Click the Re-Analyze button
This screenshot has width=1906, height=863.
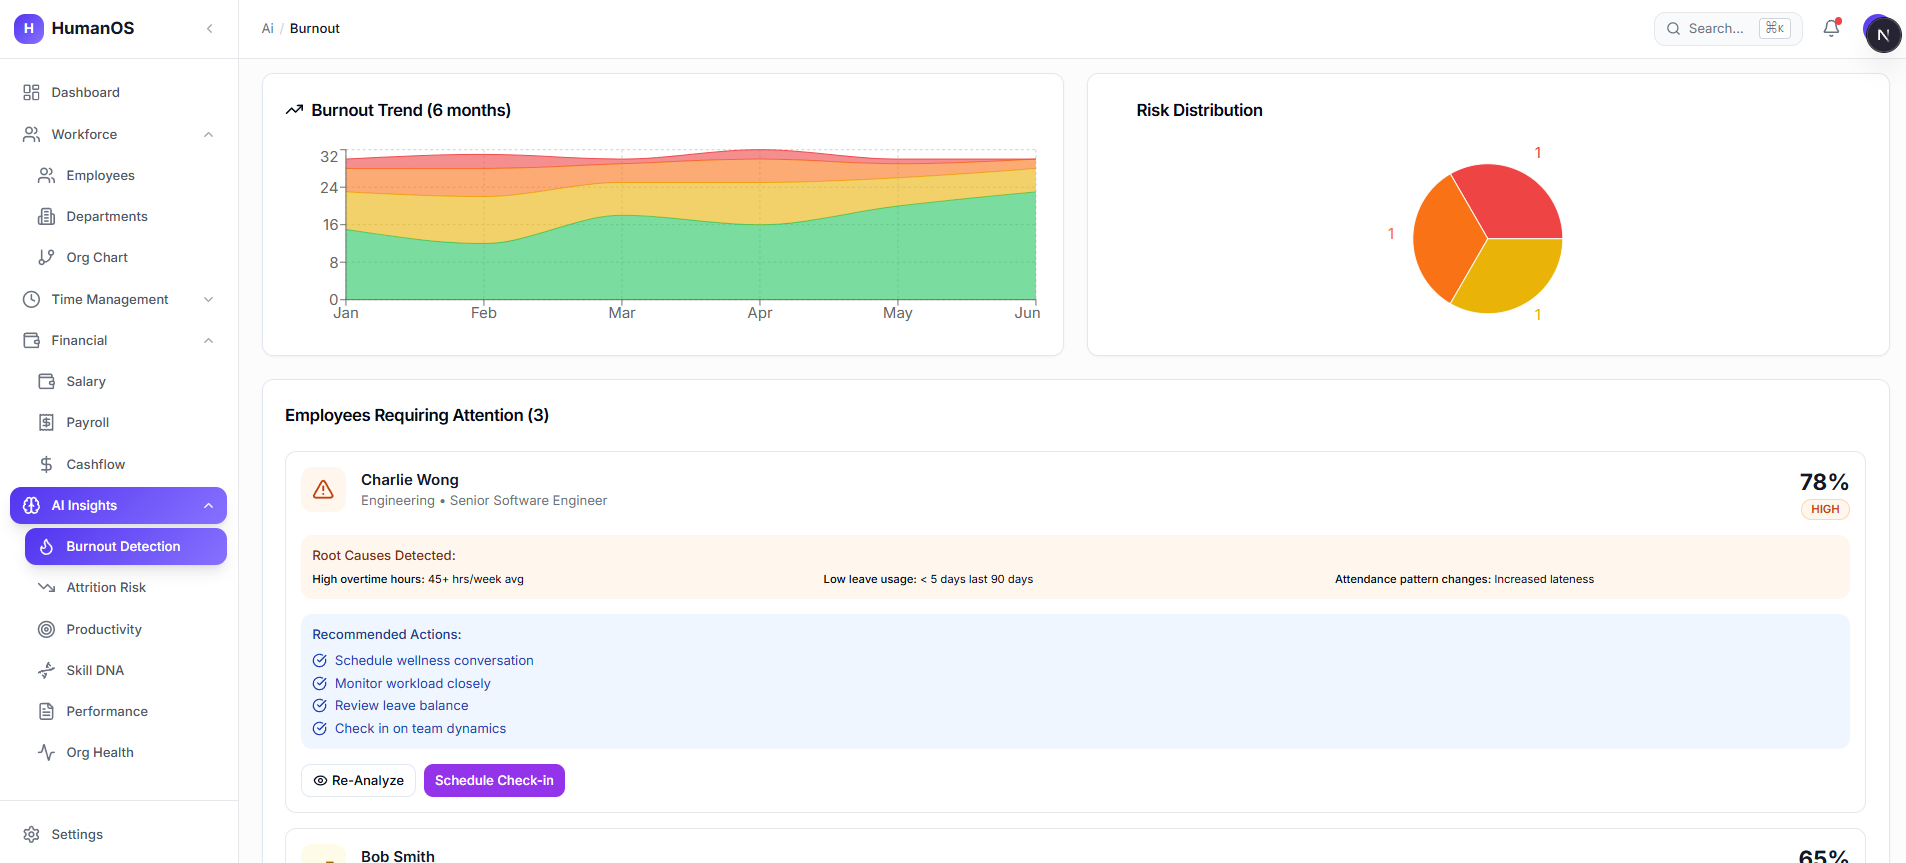[358, 781]
